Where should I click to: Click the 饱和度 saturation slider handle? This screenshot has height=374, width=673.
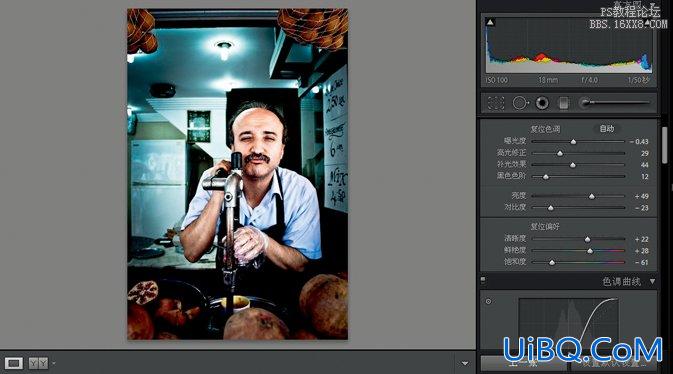552,262
